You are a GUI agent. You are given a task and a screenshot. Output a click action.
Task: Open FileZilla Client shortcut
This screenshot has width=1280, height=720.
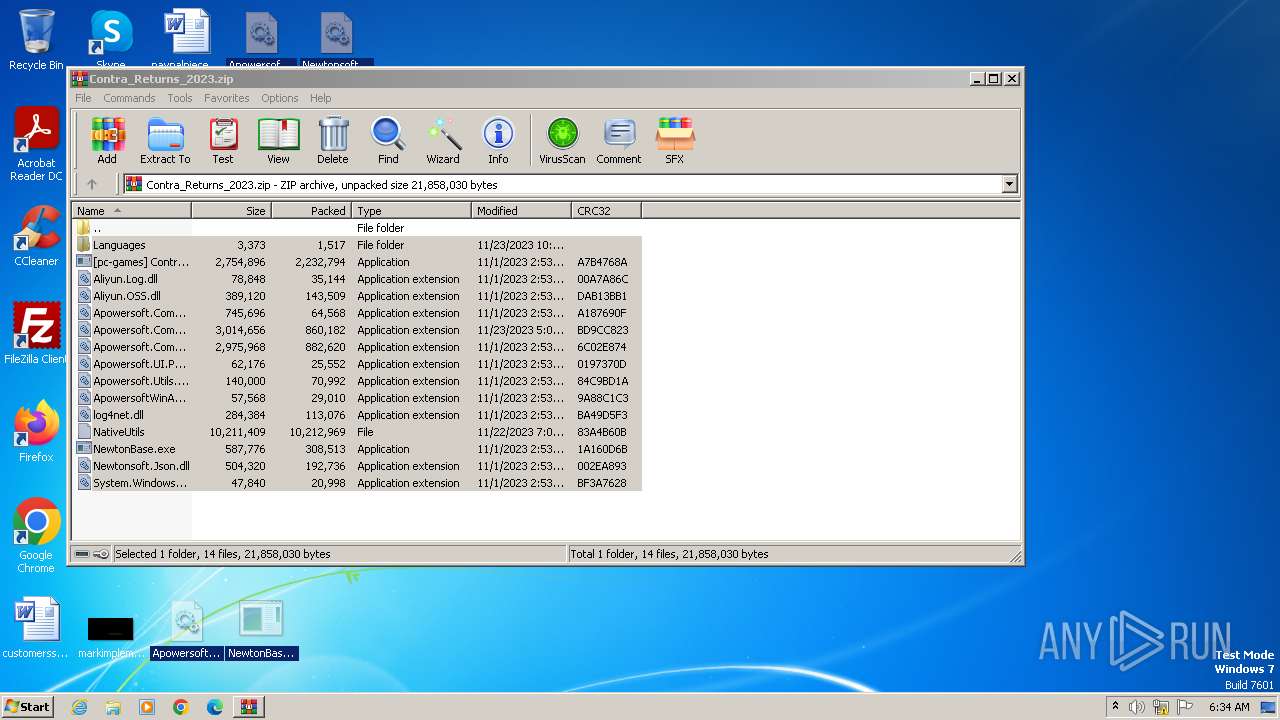coord(36,334)
